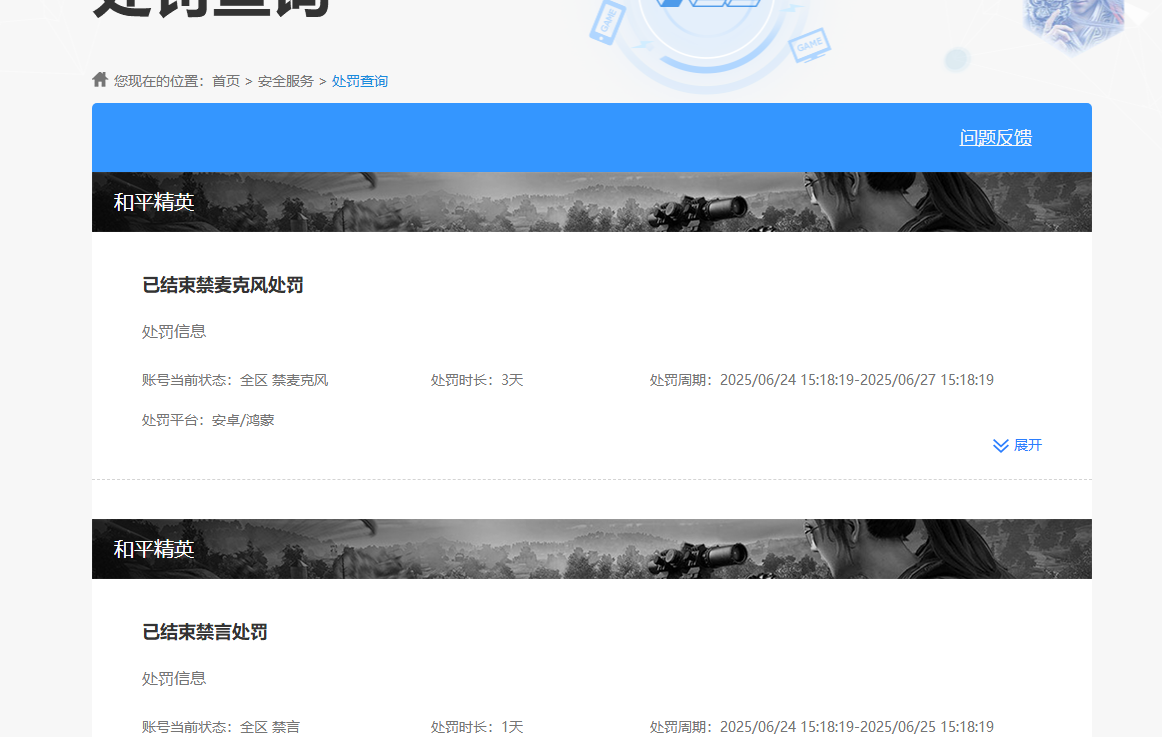Screen dimensions: 1162x737
Task: Click the first 和平精英 game banner
Action: pos(591,201)
